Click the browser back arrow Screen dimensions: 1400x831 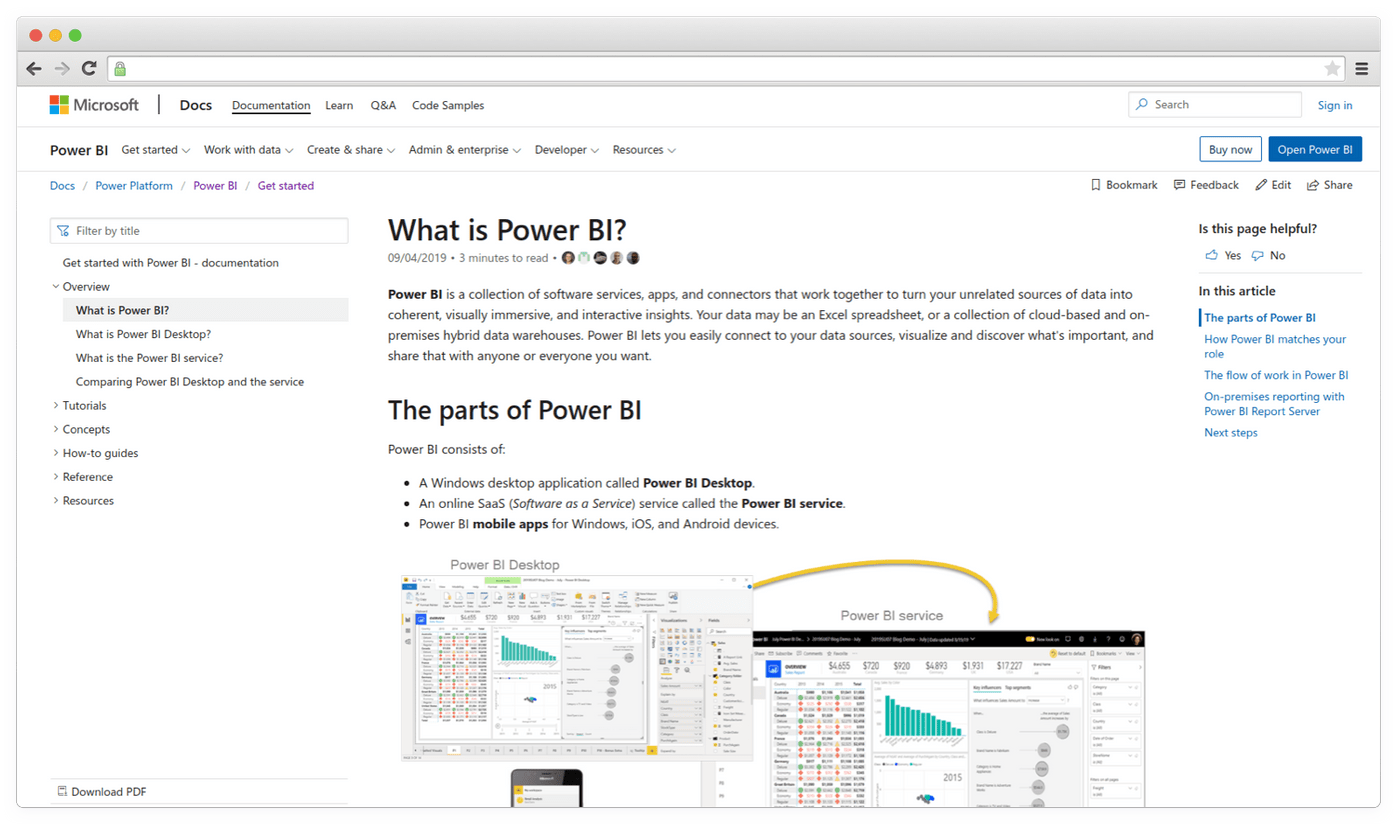pos(34,69)
